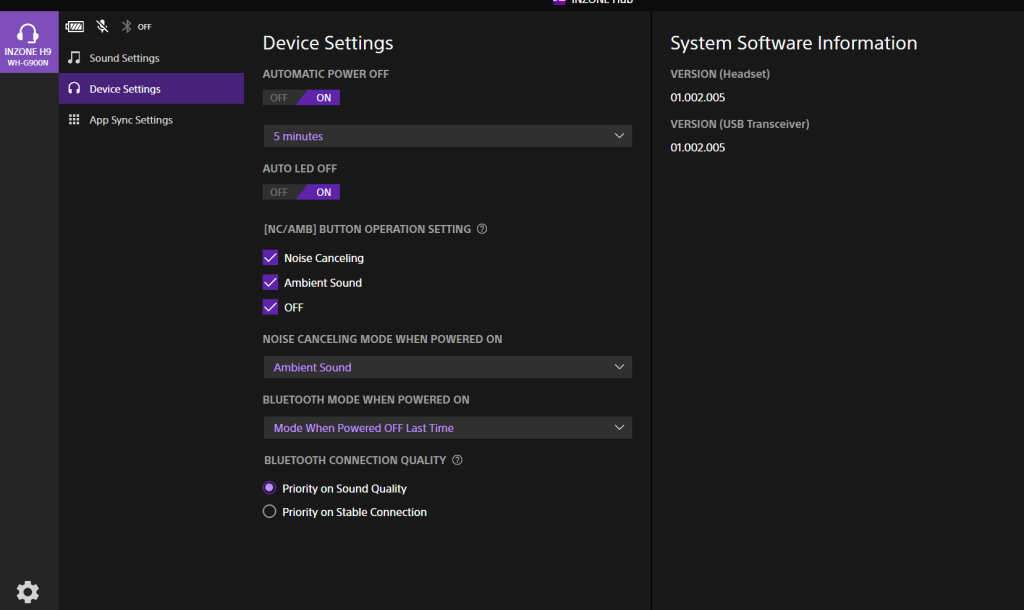This screenshot has height=610, width=1024.
Task: Expand the 5 minutes power off dropdown
Action: (x=447, y=136)
